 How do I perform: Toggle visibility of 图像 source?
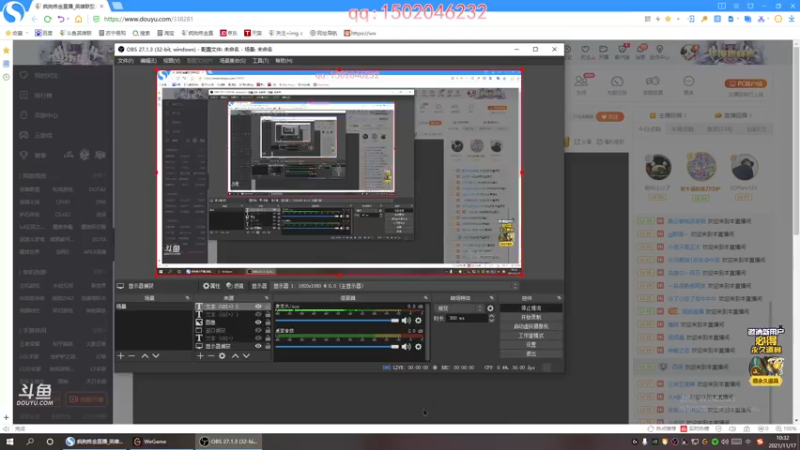pos(258,322)
